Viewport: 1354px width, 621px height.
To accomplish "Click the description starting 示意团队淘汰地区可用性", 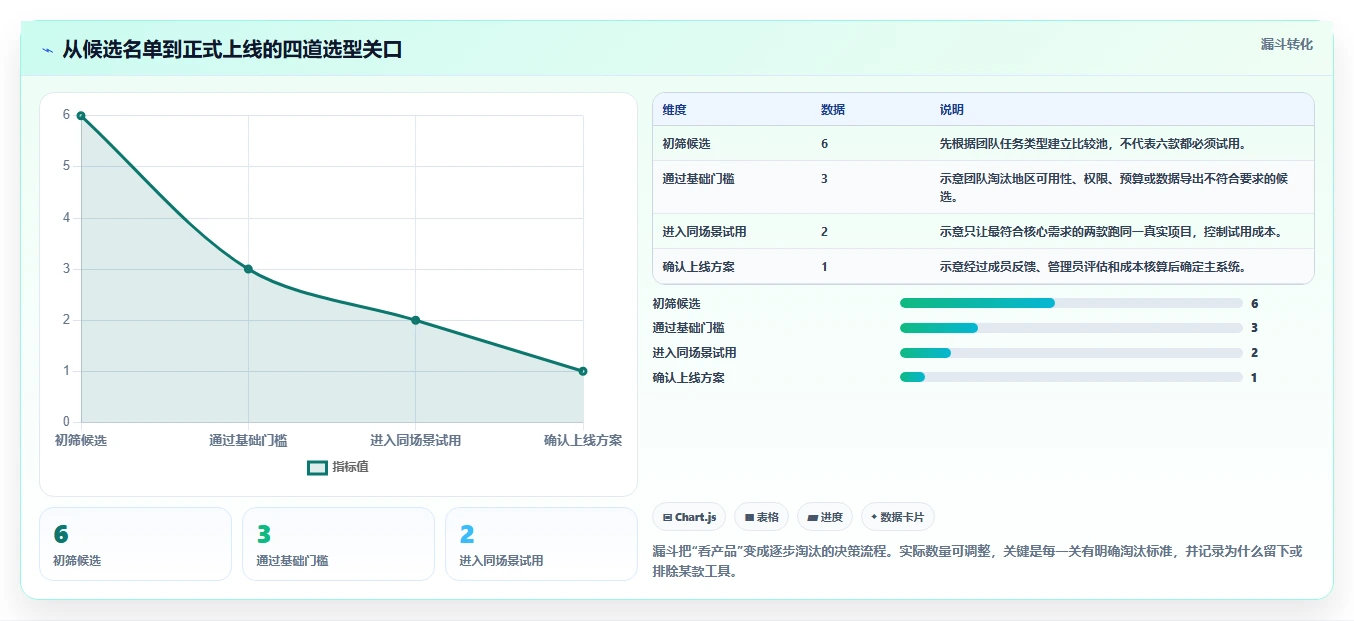I will pos(1113,188).
